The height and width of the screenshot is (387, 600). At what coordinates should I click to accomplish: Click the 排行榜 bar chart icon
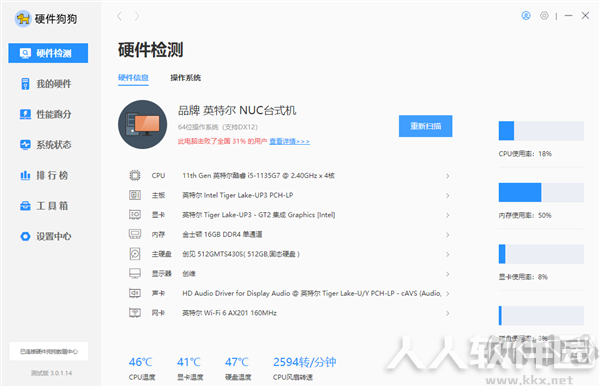[x=25, y=175]
